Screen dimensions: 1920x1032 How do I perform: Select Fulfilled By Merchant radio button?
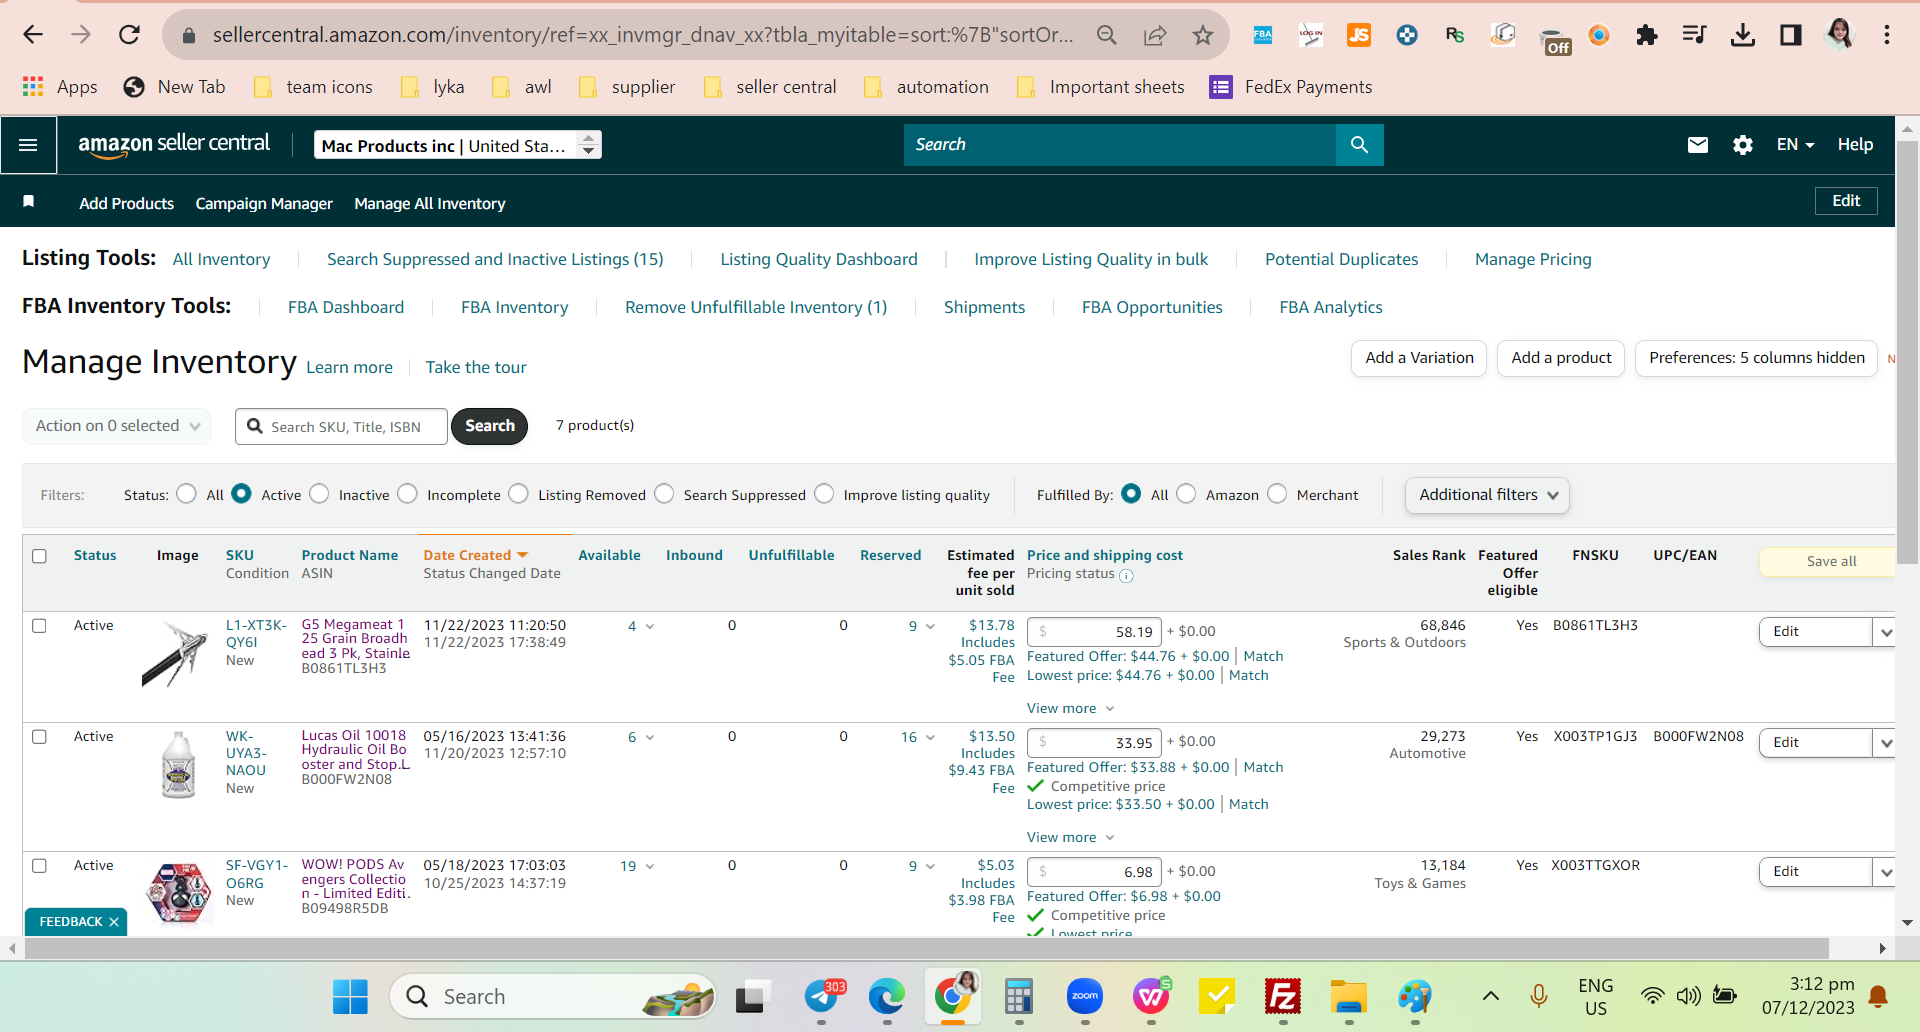point(1277,494)
